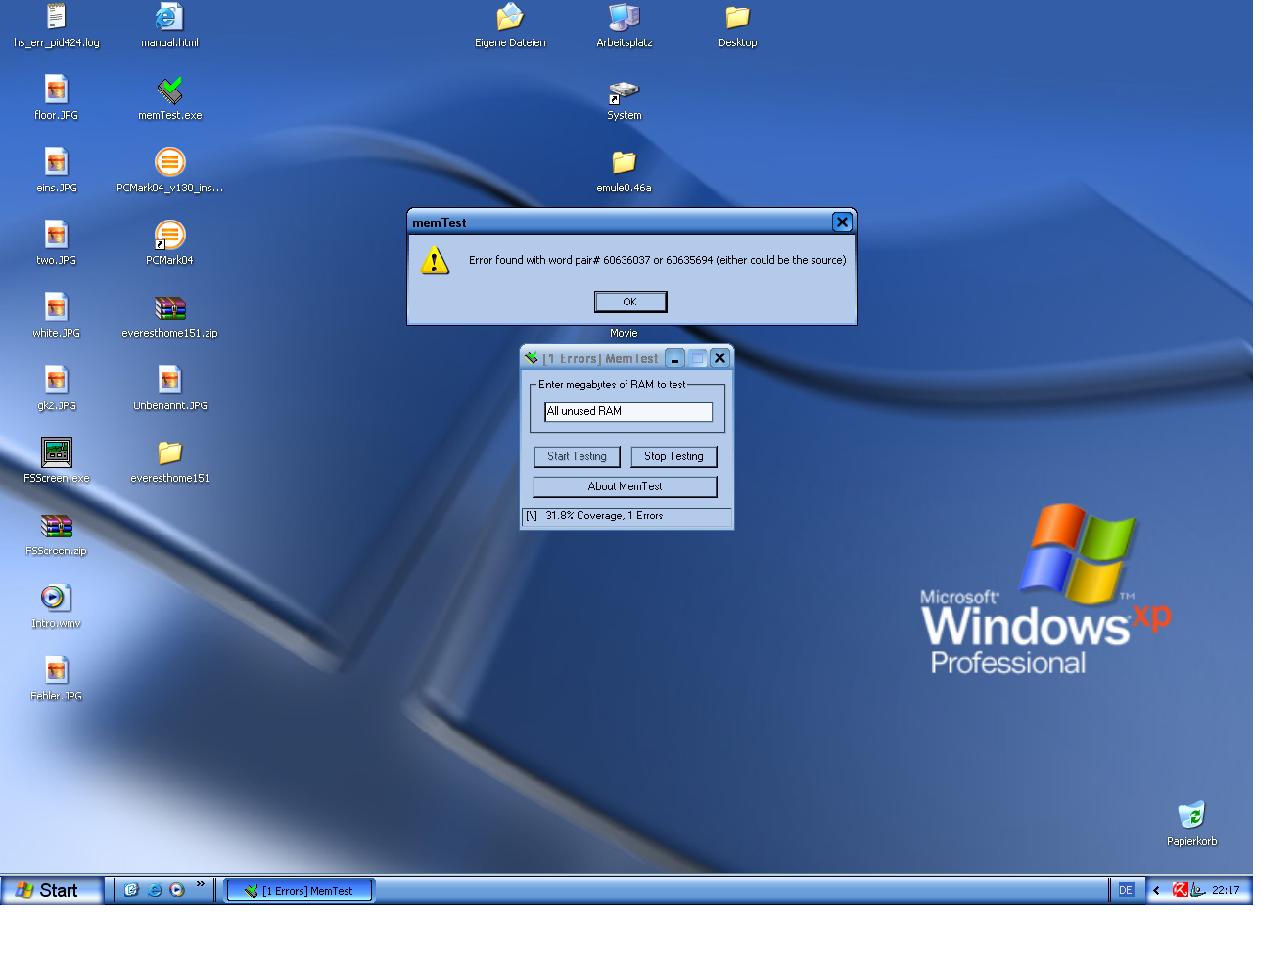The image size is (1280, 960).
Task: Minimize the MemTest window
Action: coord(675,358)
